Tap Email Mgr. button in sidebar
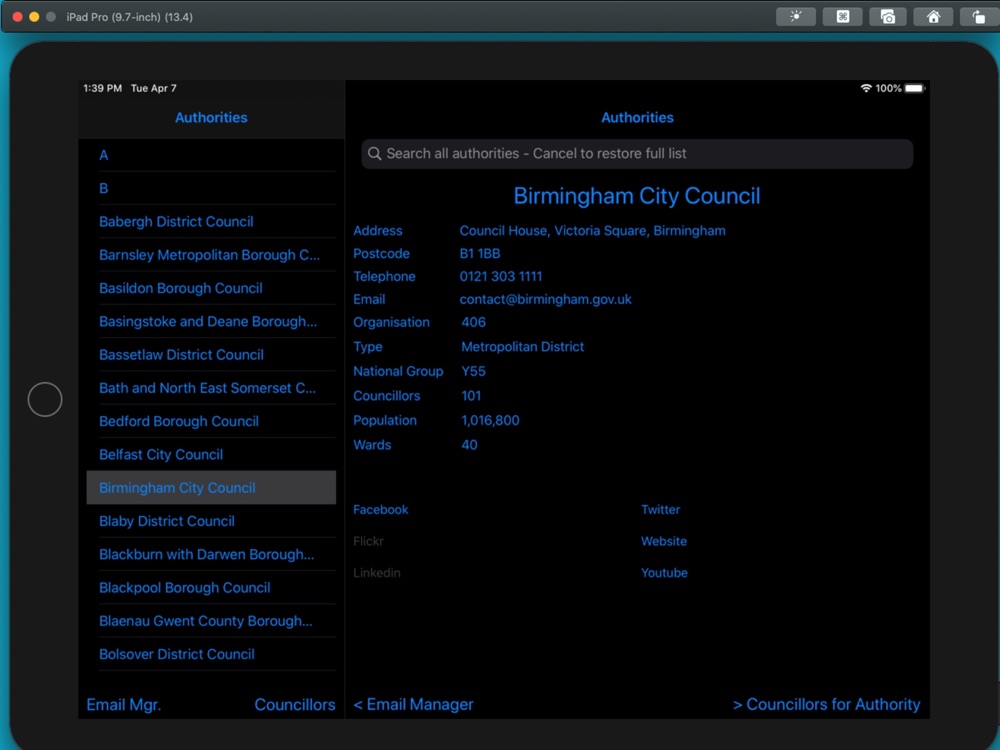Screen dimensions: 1000x750 tap(124, 704)
